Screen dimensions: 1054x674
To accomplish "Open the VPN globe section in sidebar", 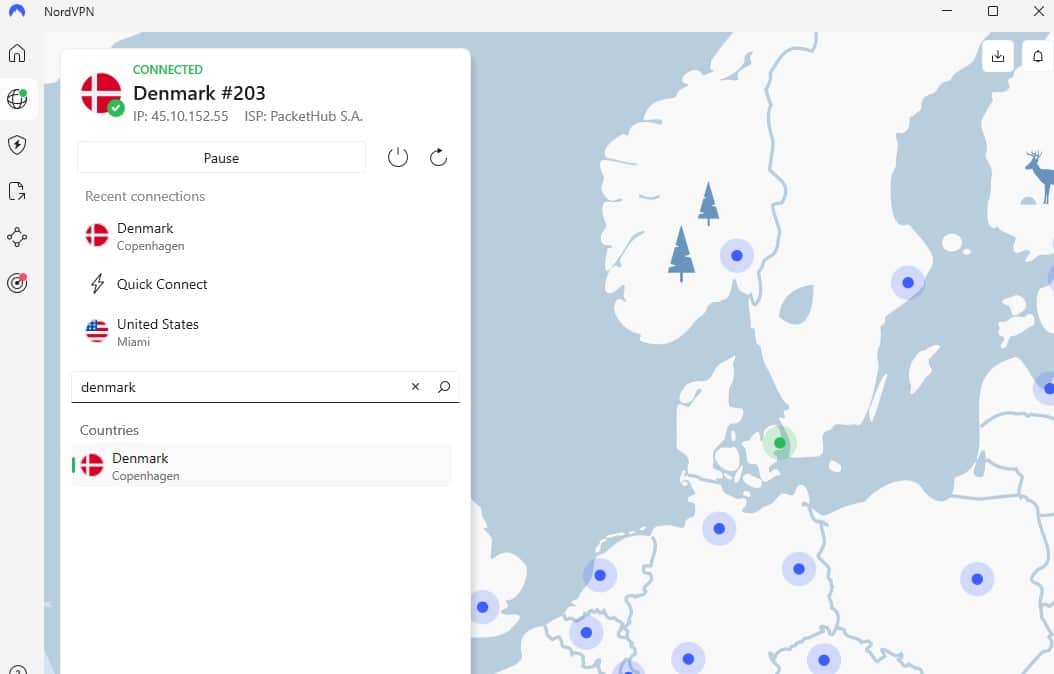I will coord(17,99).
